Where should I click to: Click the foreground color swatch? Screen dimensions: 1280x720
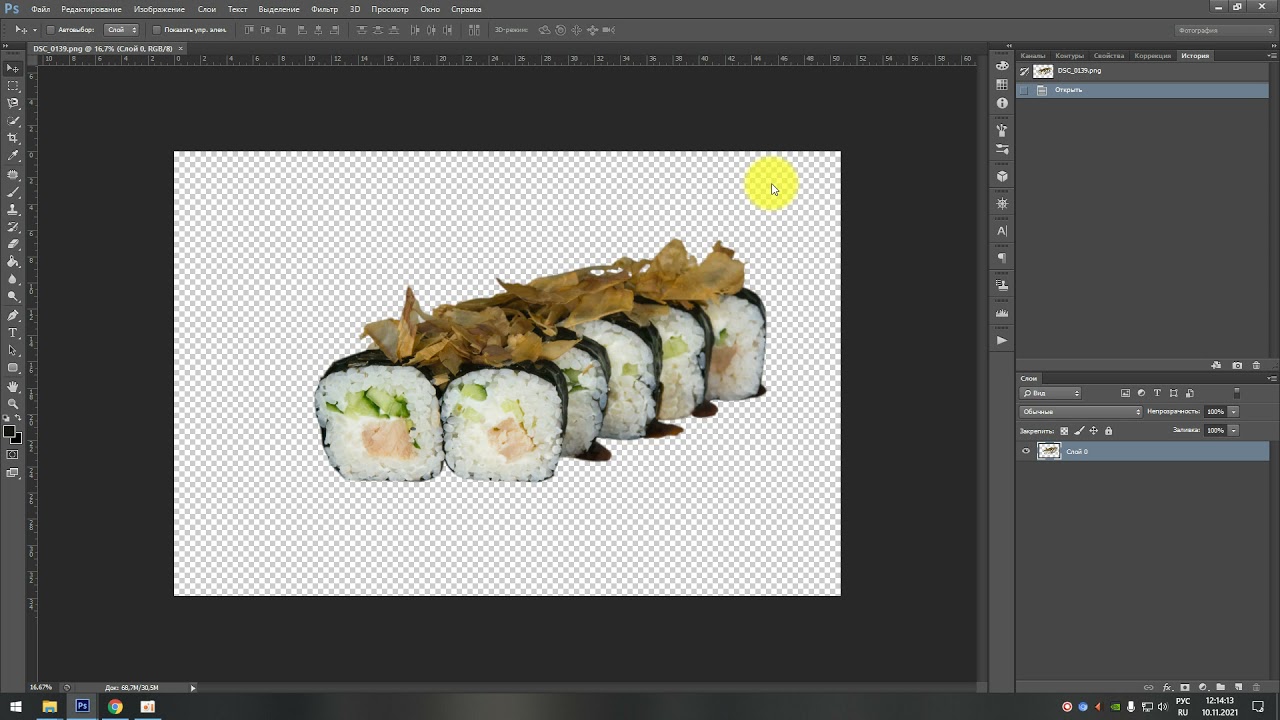[9, 432]
